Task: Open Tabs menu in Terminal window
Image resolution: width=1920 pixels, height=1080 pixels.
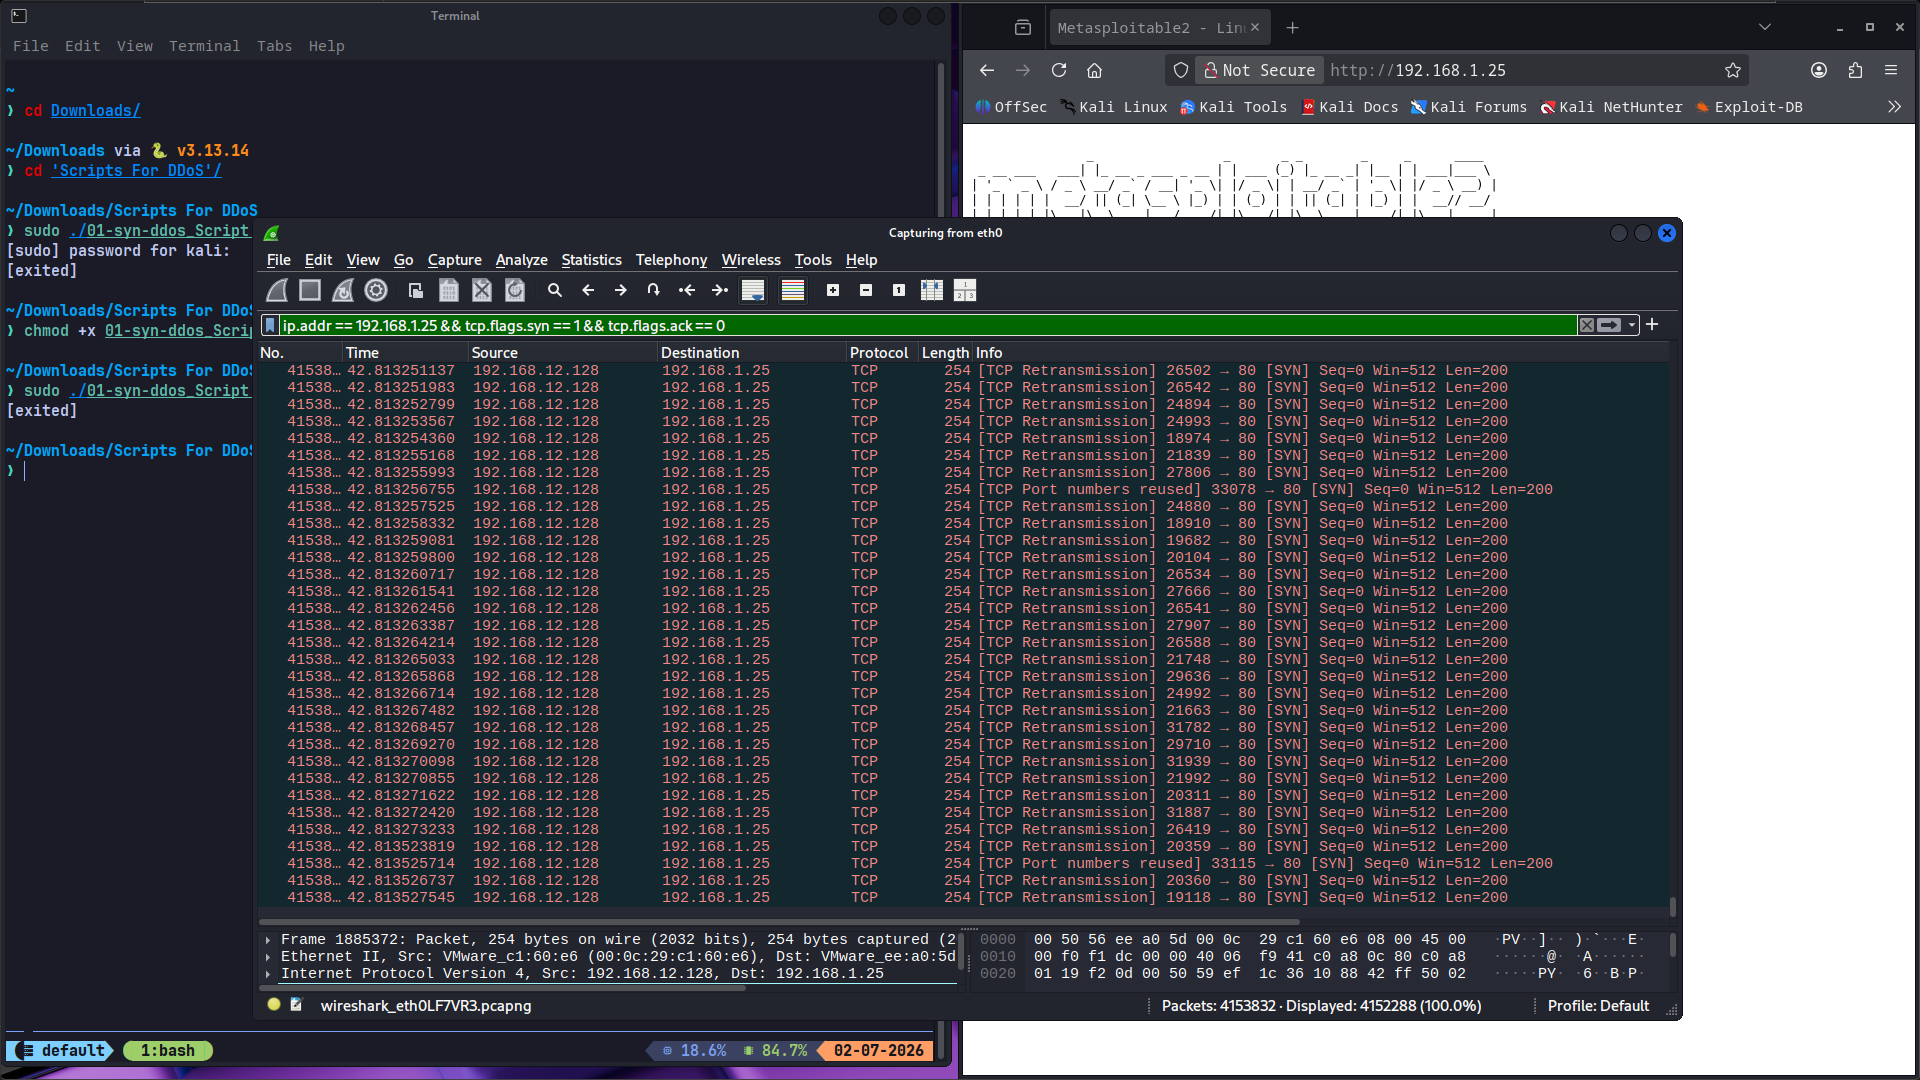Action: pyautogui.click(x=274, y=46)
